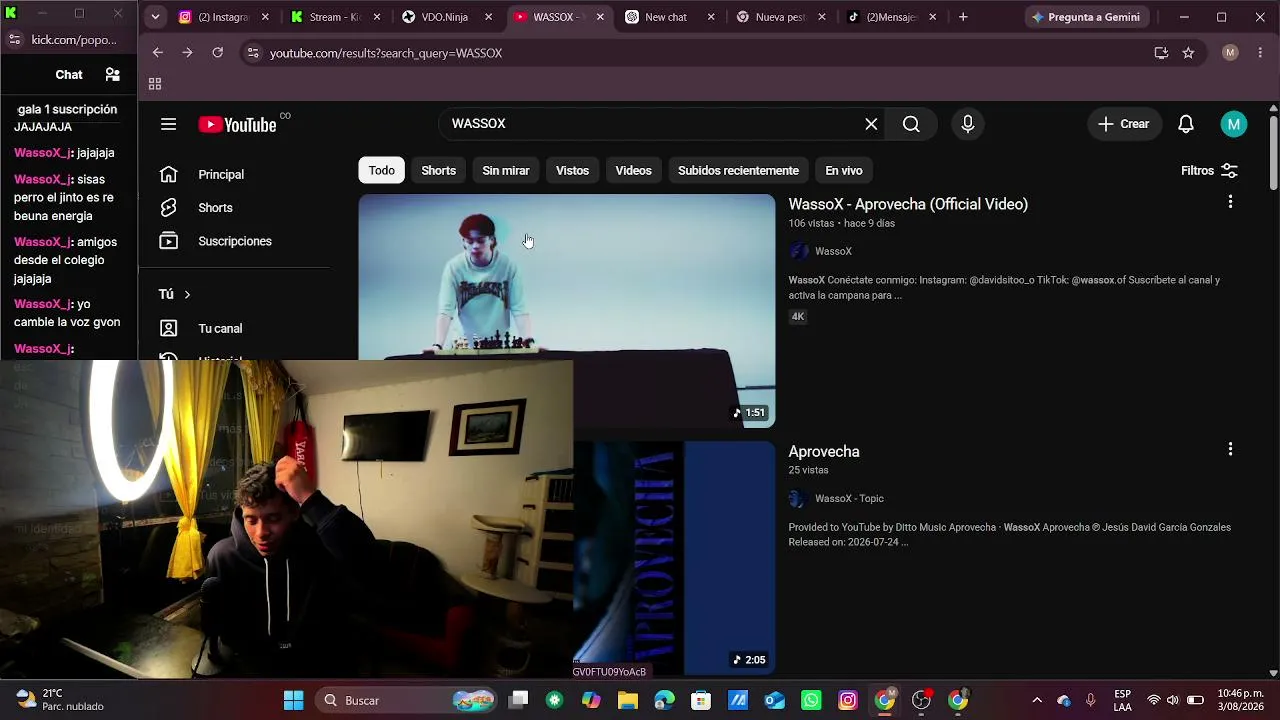
Task: Switch to the Stream - Kick tab
Action: coord(336,17)
